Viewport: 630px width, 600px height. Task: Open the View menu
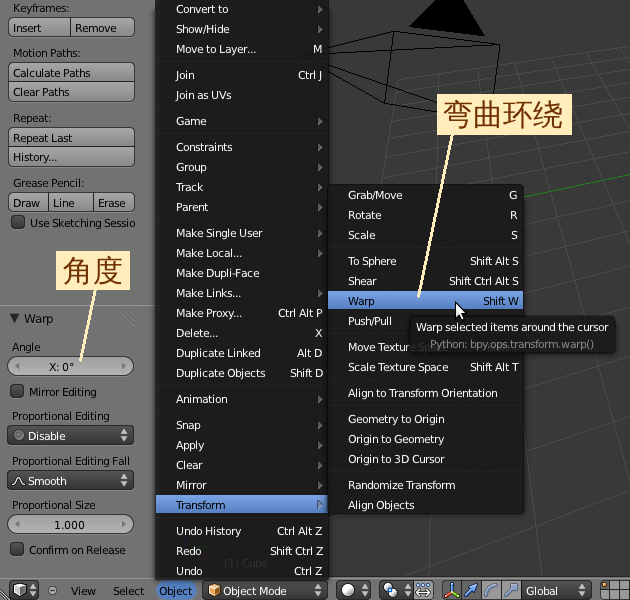click(x=83, y=591)
